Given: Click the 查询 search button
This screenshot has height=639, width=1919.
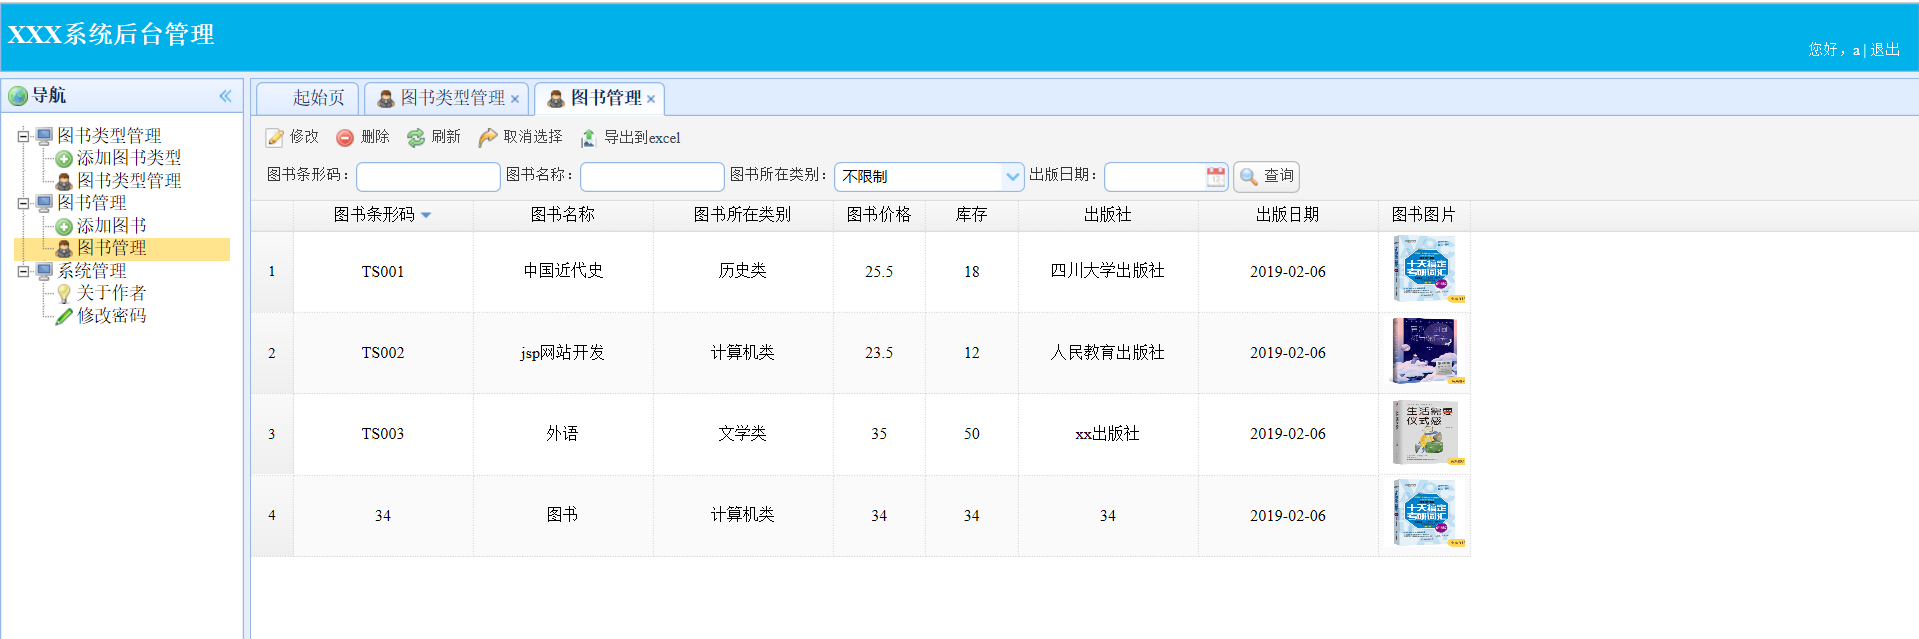Looking at the screenshot, I should (x=1266, y=177).
